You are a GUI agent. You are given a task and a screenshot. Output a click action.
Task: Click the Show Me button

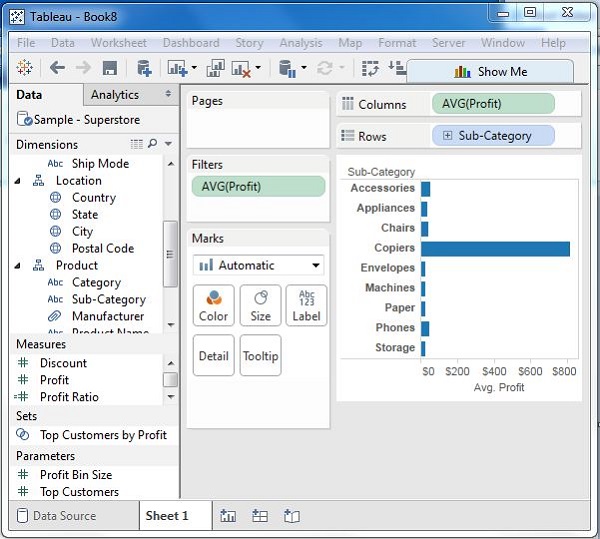(490, 71)
